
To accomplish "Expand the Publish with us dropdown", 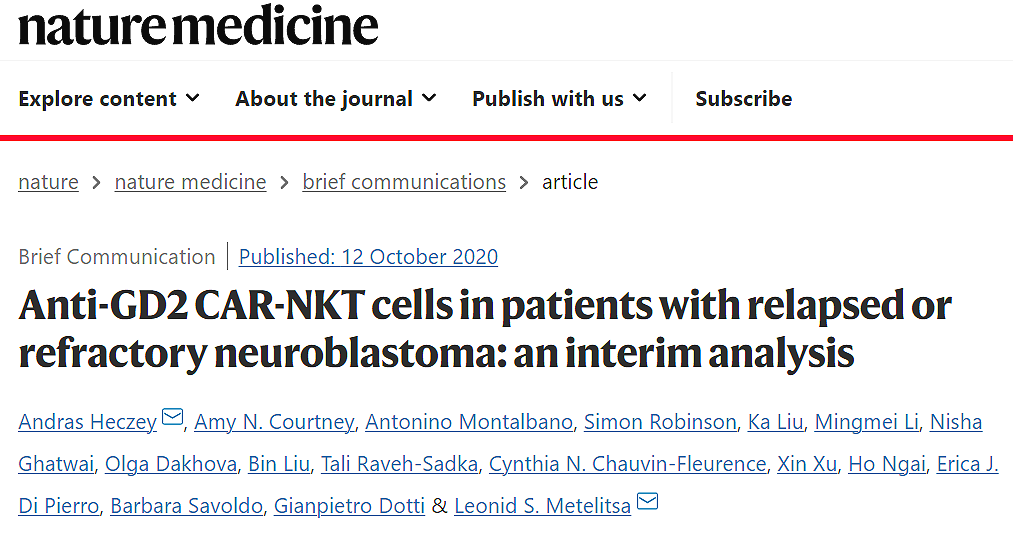I will point(559,99).
